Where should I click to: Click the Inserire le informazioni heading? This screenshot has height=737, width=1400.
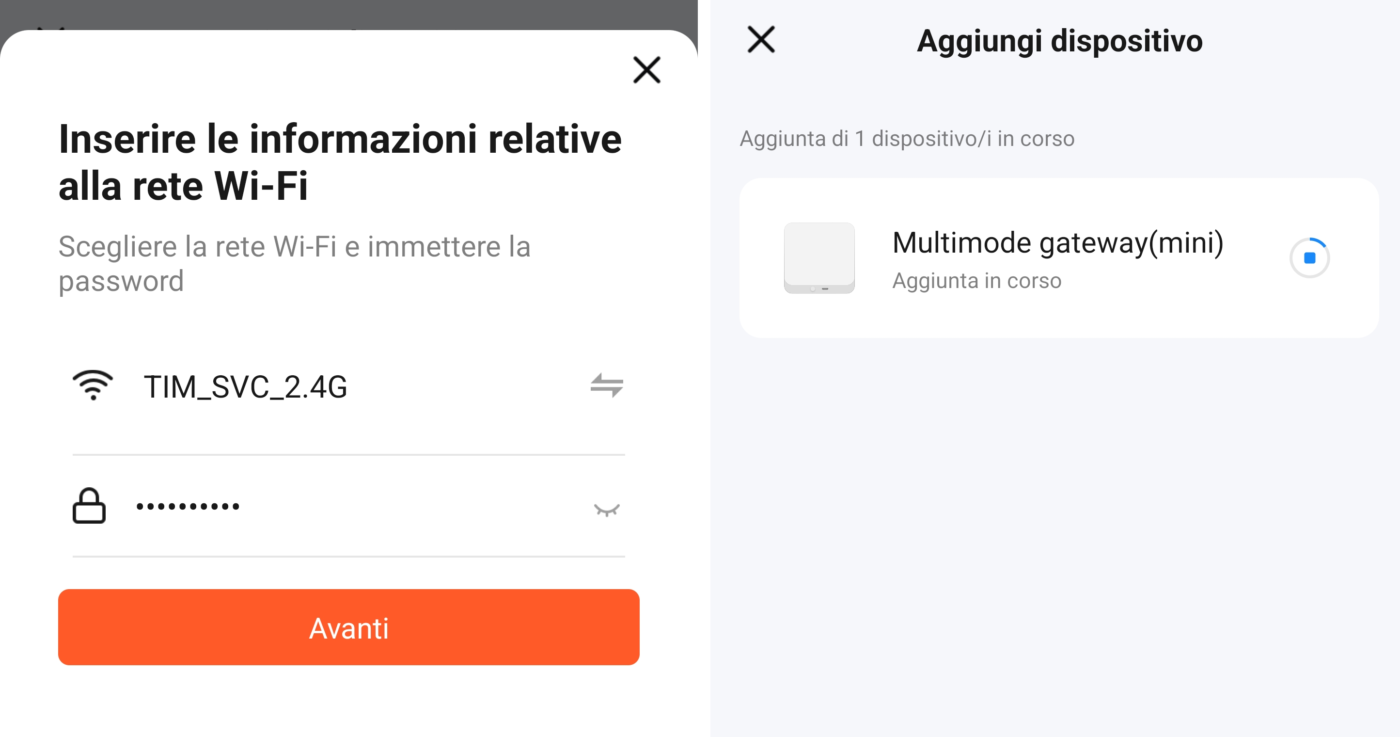pos(340,162)
